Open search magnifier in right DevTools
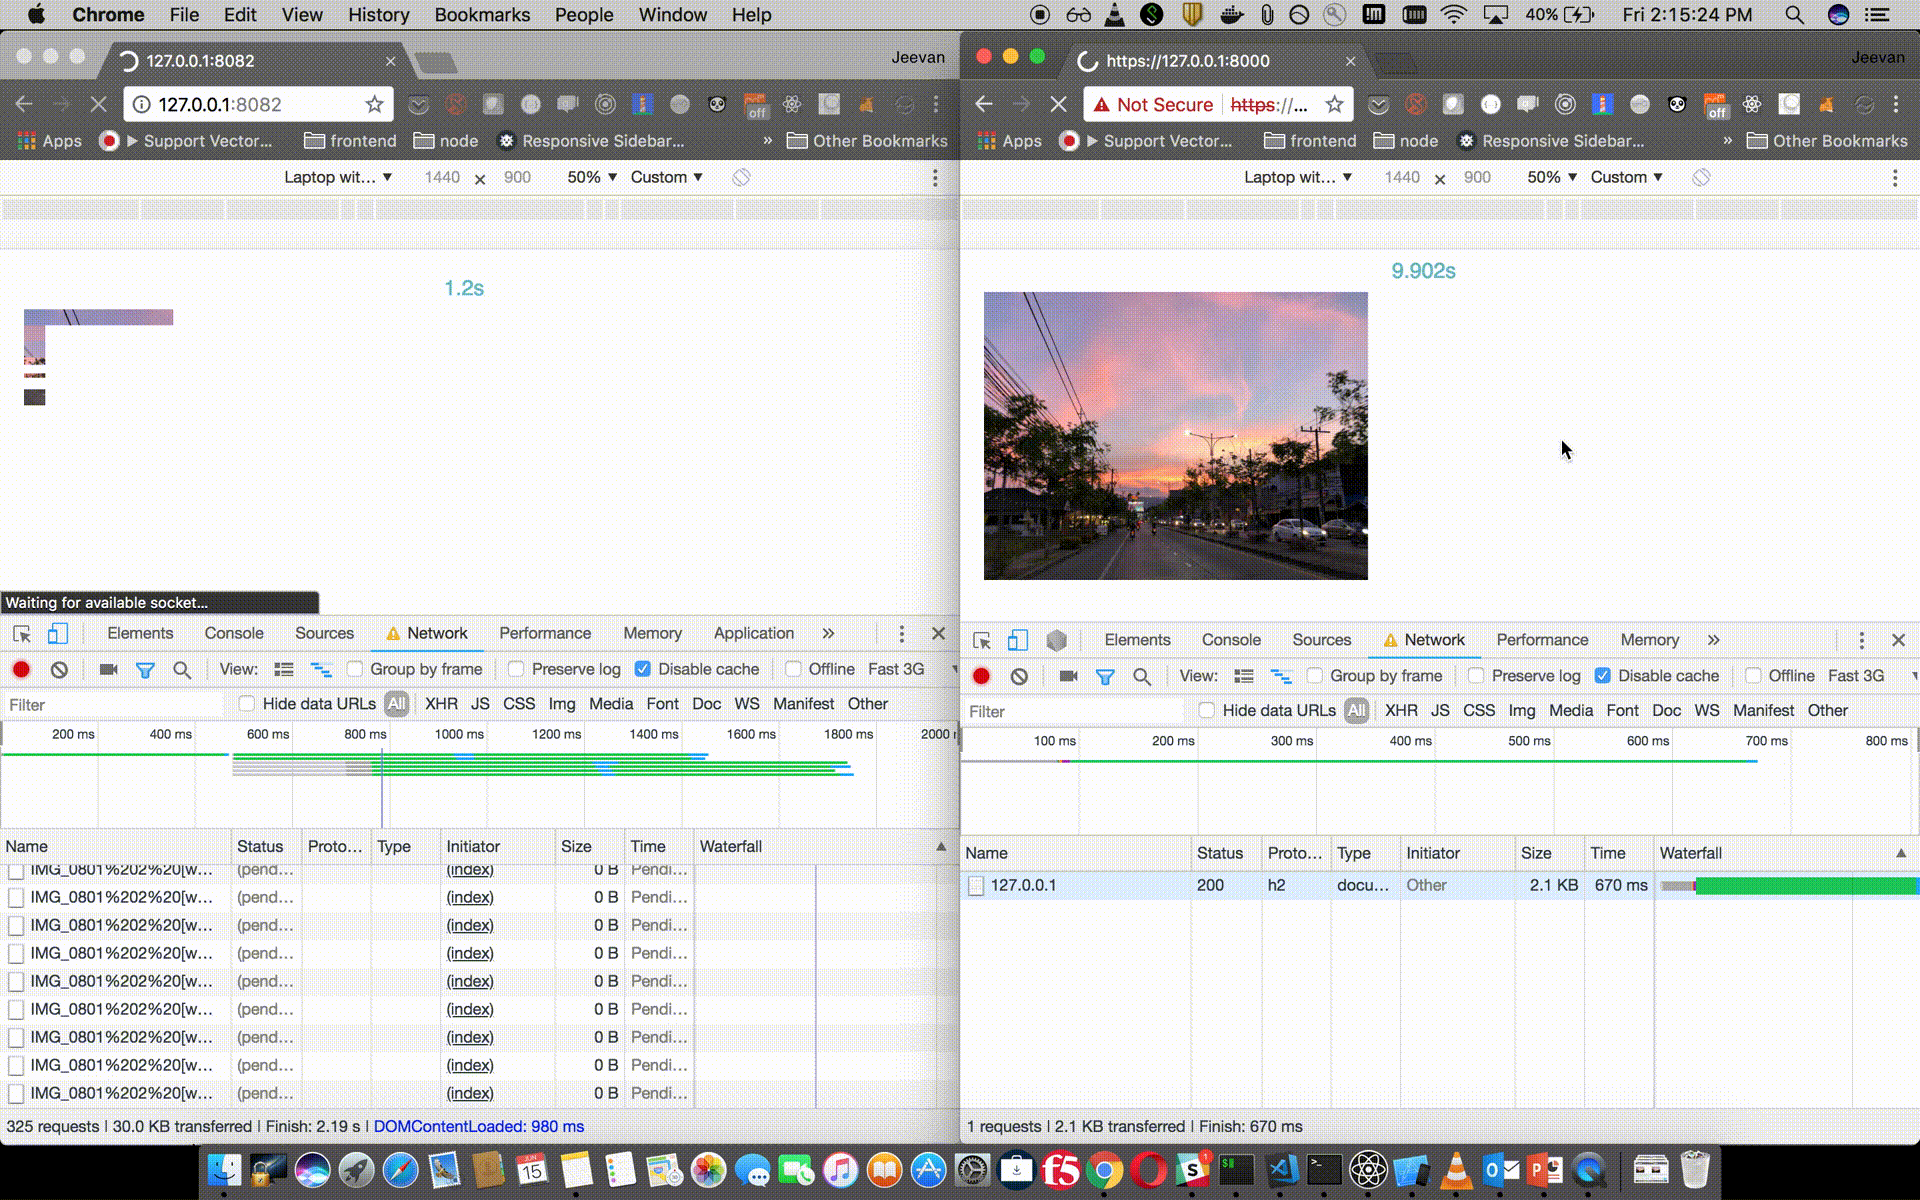Viewport: 1920px width, 1200px height. click(x=1142, y=677)
